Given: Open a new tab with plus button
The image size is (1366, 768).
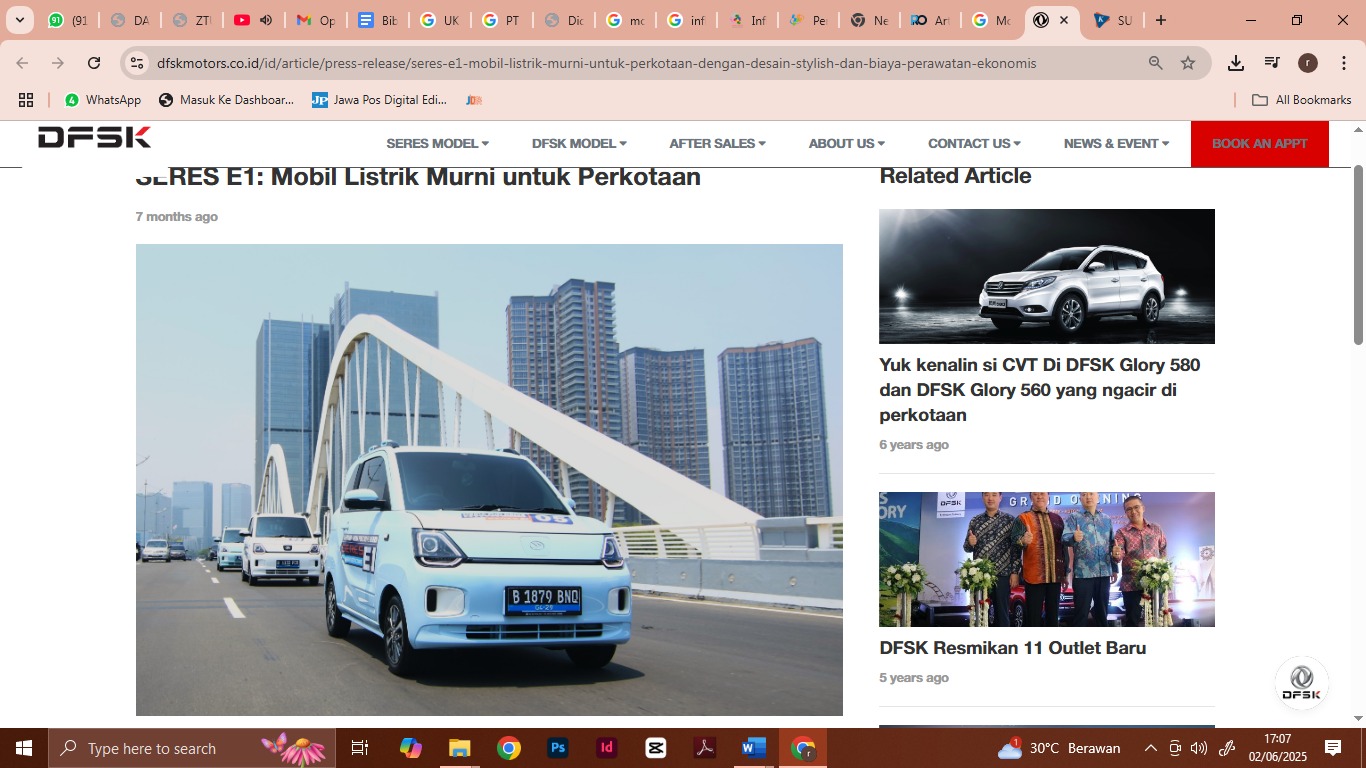Looking at the screenshot, I should click(x=1160, y=20).
